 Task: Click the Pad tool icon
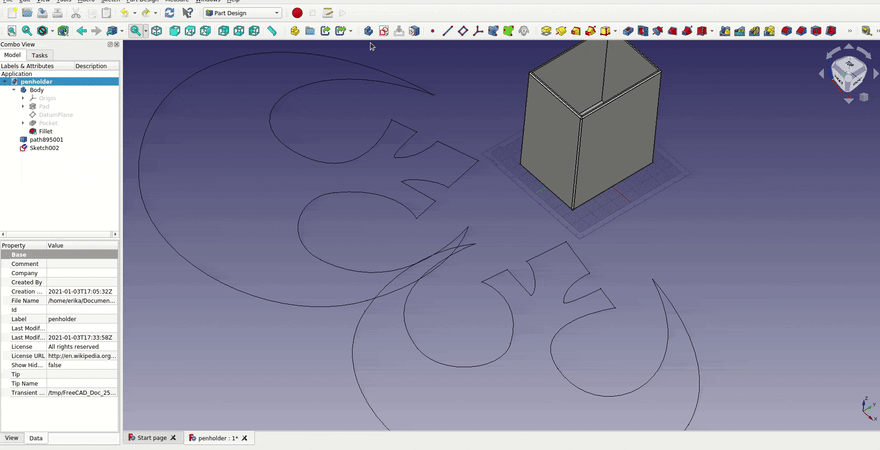pos(546,31)
